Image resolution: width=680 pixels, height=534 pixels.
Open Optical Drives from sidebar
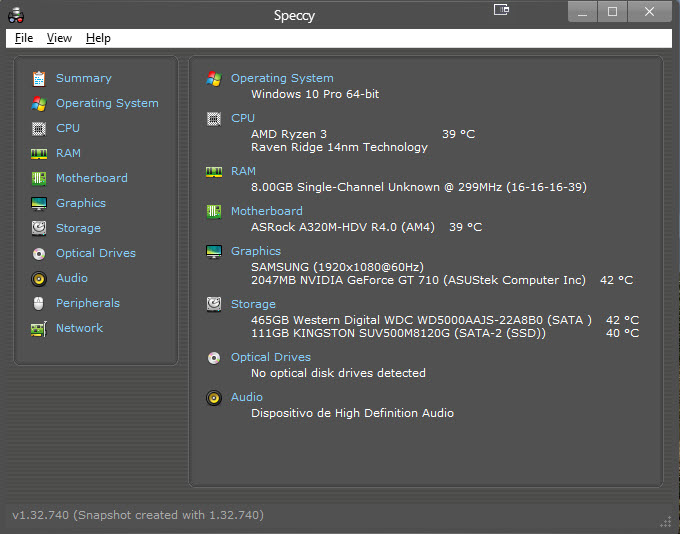point(96,253)
